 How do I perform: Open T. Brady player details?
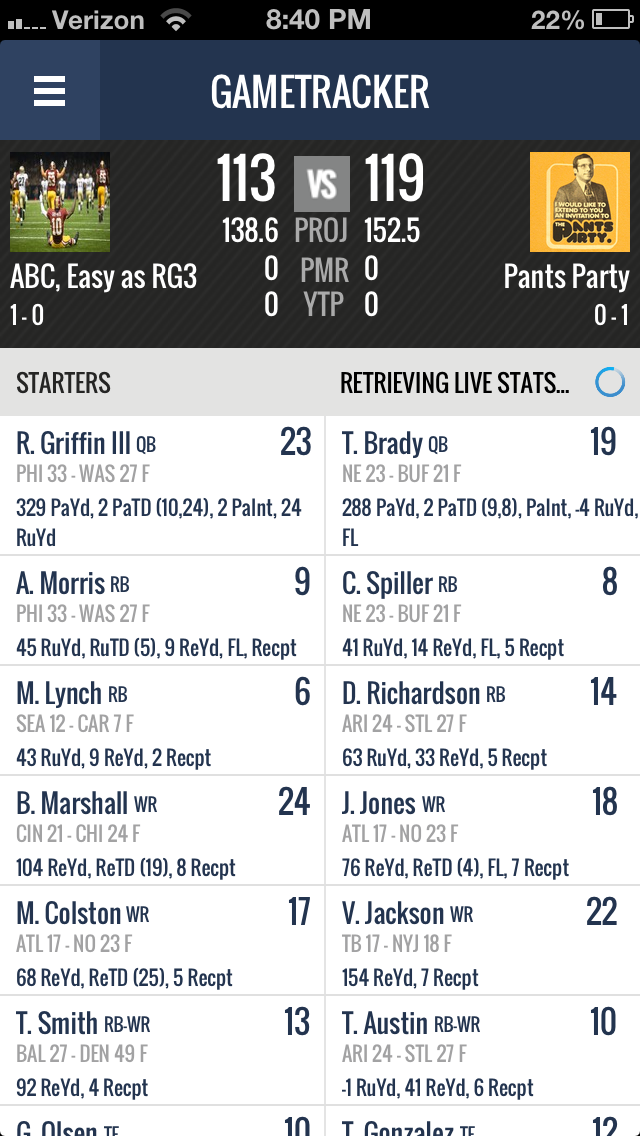pyautogui.click(x=483, y=486)
